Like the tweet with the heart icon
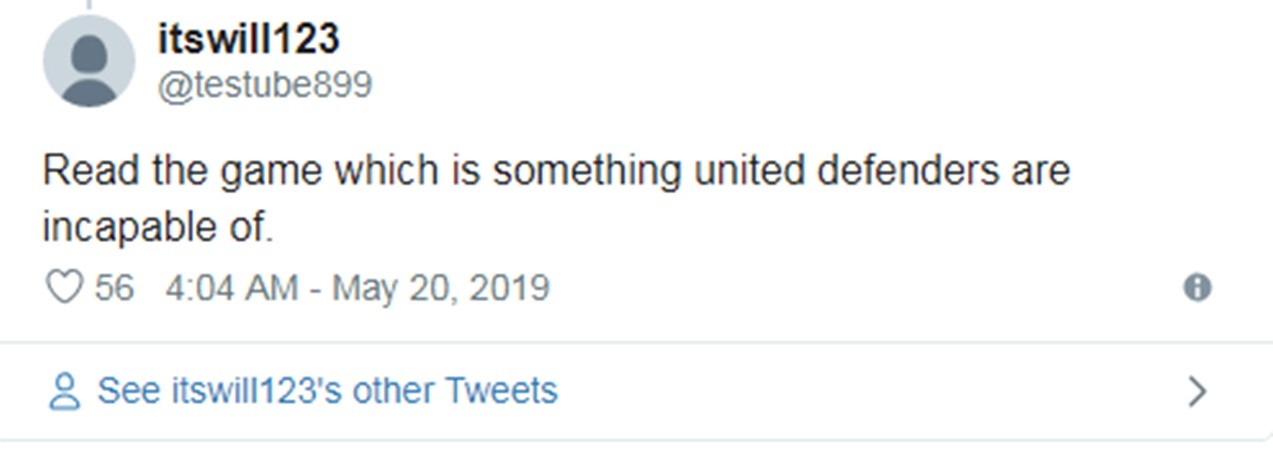Image resolution: width=1273 pixels, height=450 pixels. (x=64, y=288)
